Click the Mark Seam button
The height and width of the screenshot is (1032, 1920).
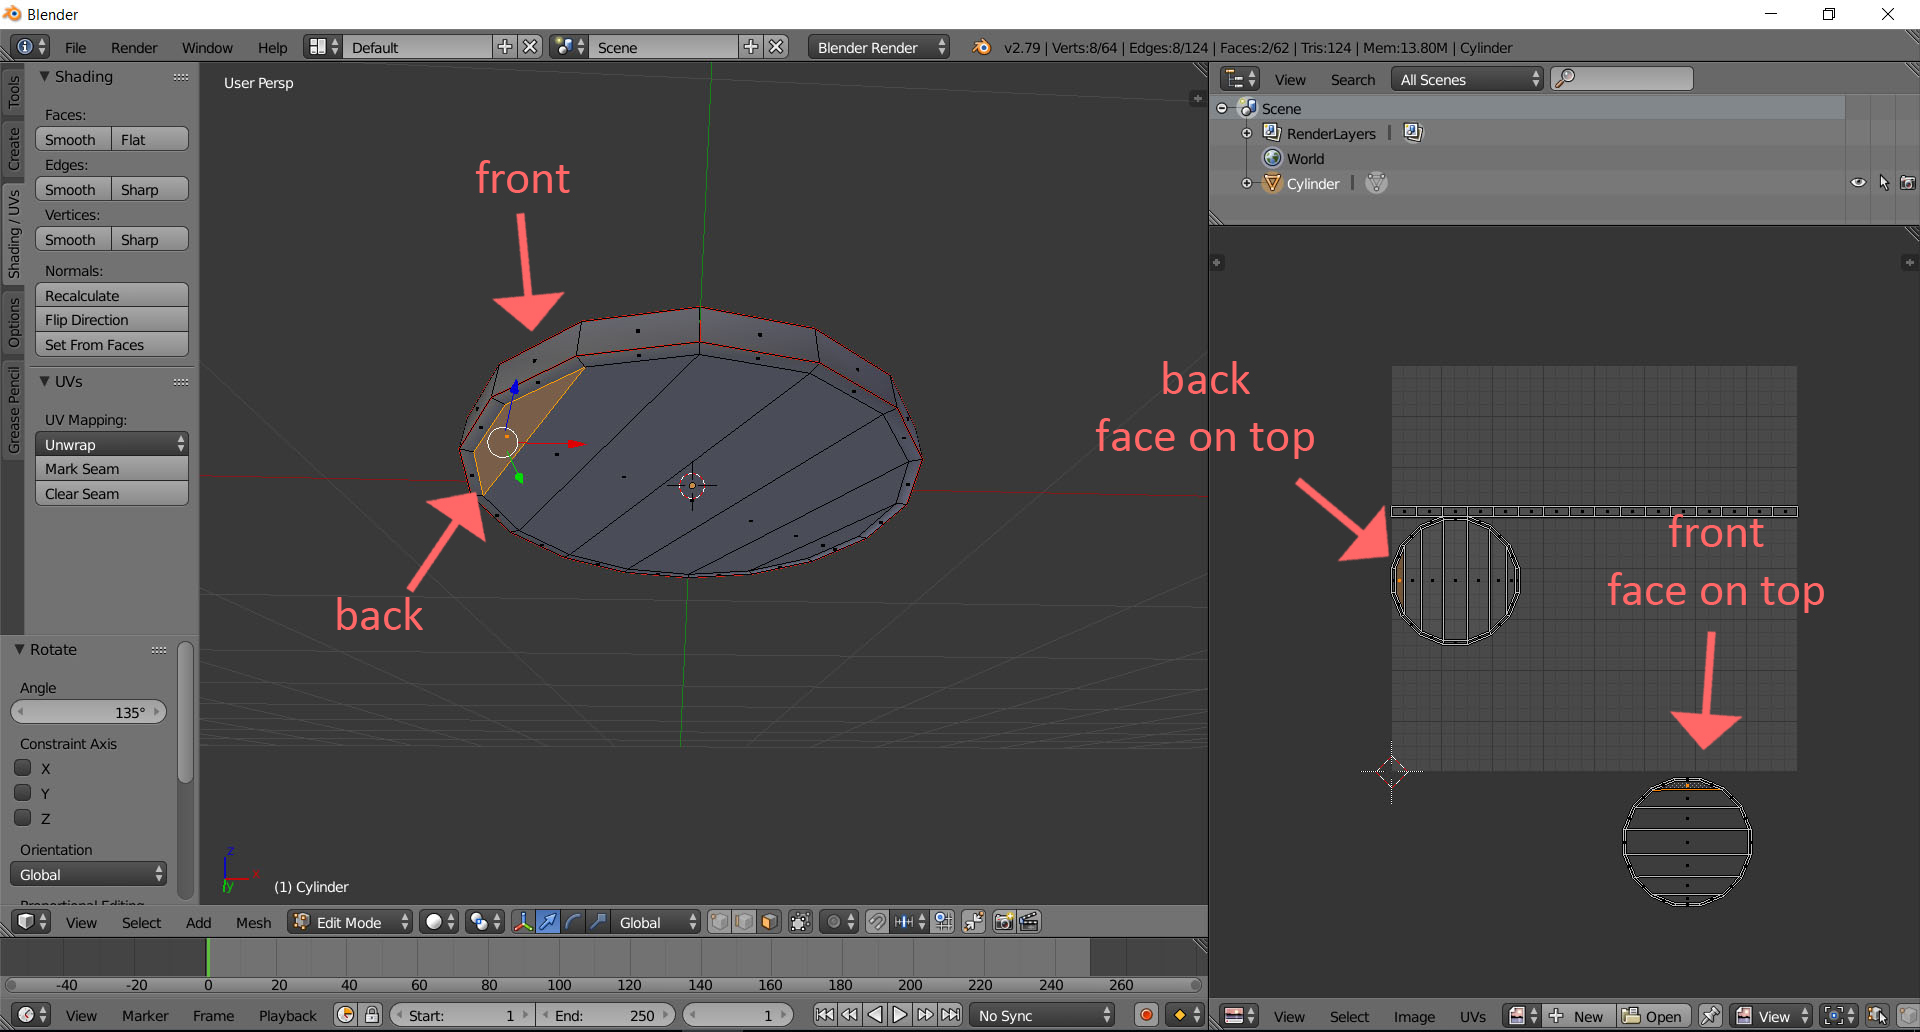(112, 468)
